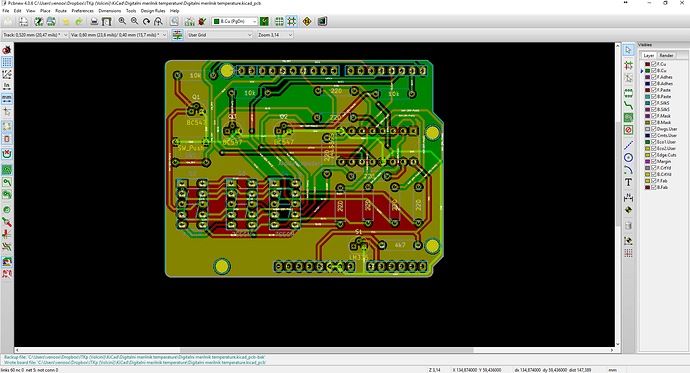Click the Zoom In magnifier icon

click(122, 21)
